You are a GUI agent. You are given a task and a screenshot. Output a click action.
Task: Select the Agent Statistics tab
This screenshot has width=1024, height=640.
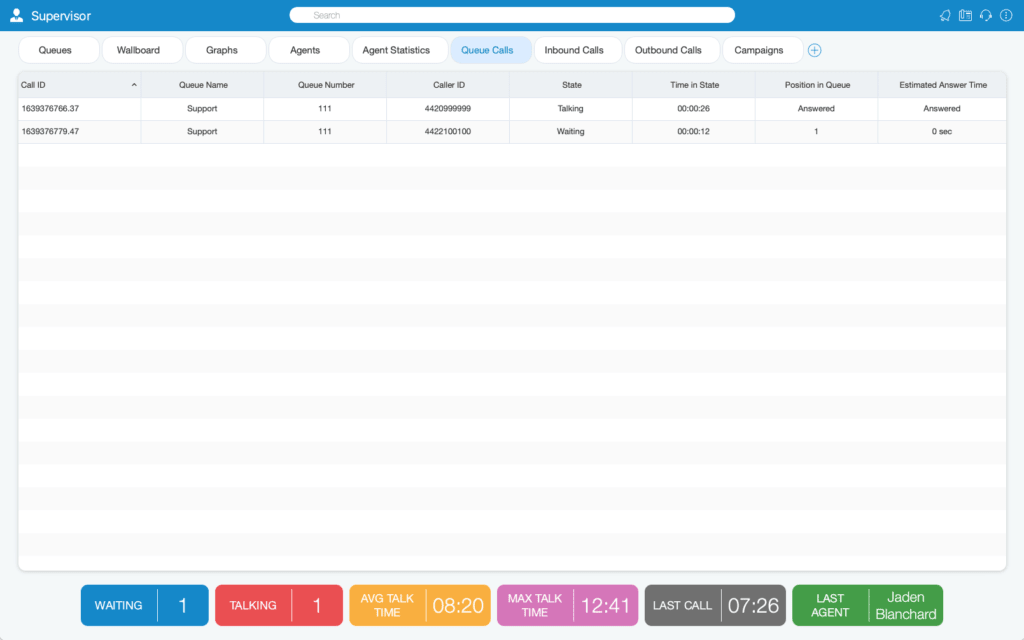click(x=396, y=50)
